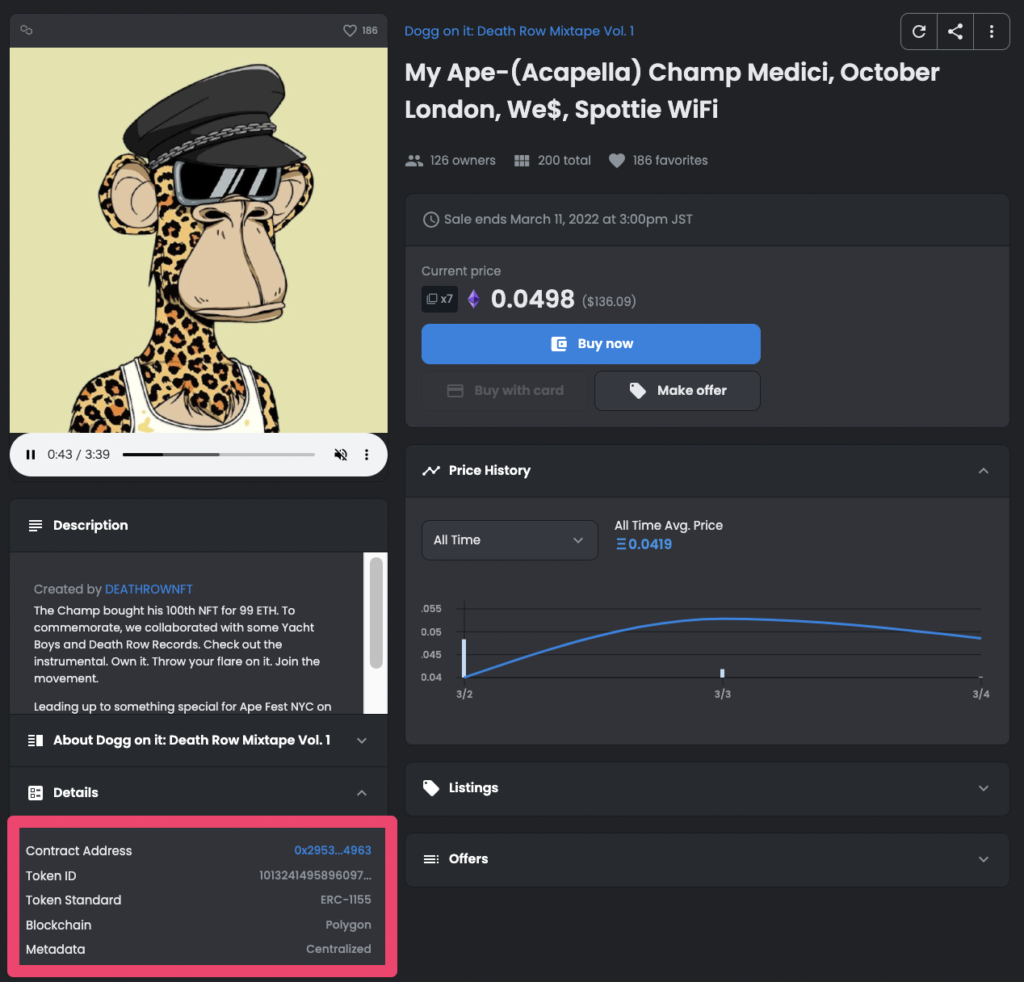Image resolution: width=1024 pixels, height=982 pixels.
Task: Click the ERC-1155 token standard value
Action: (345, 900)
